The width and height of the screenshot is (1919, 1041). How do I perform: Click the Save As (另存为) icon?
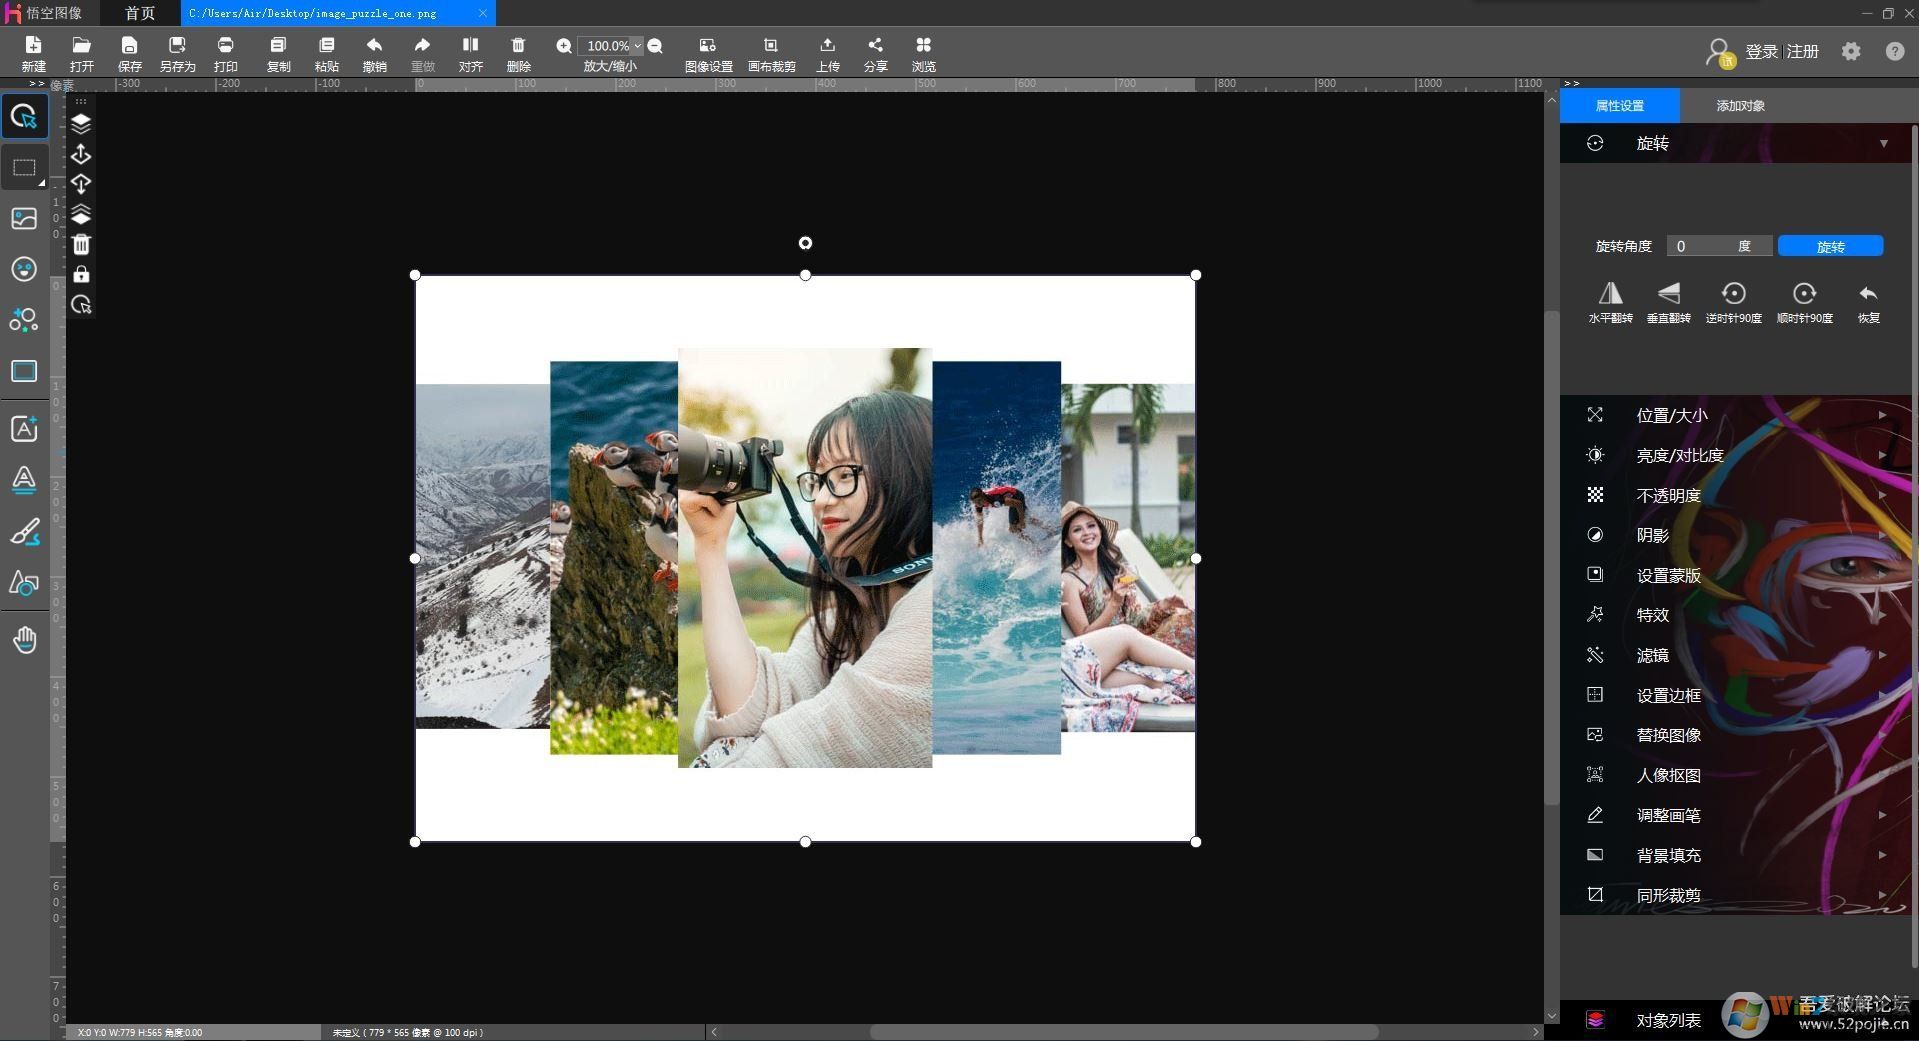(177, 46)
